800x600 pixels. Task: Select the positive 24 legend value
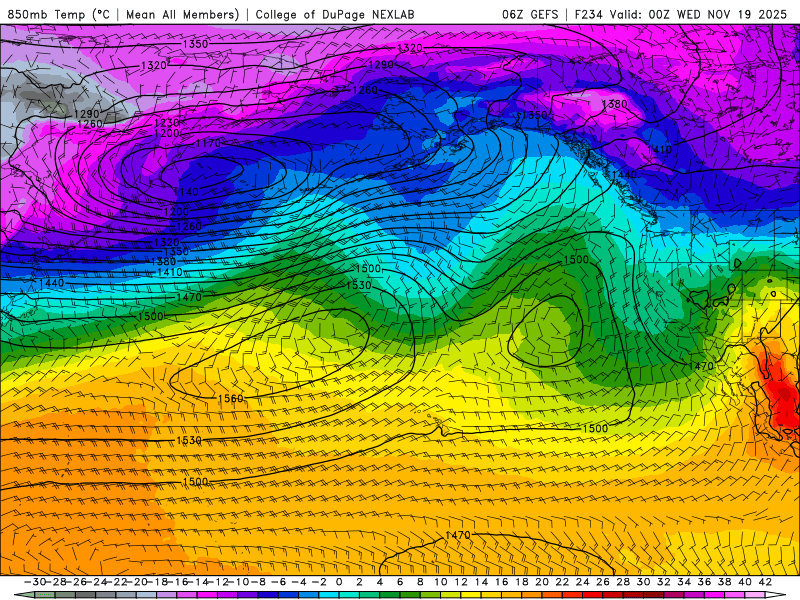[x=583, y=582]
